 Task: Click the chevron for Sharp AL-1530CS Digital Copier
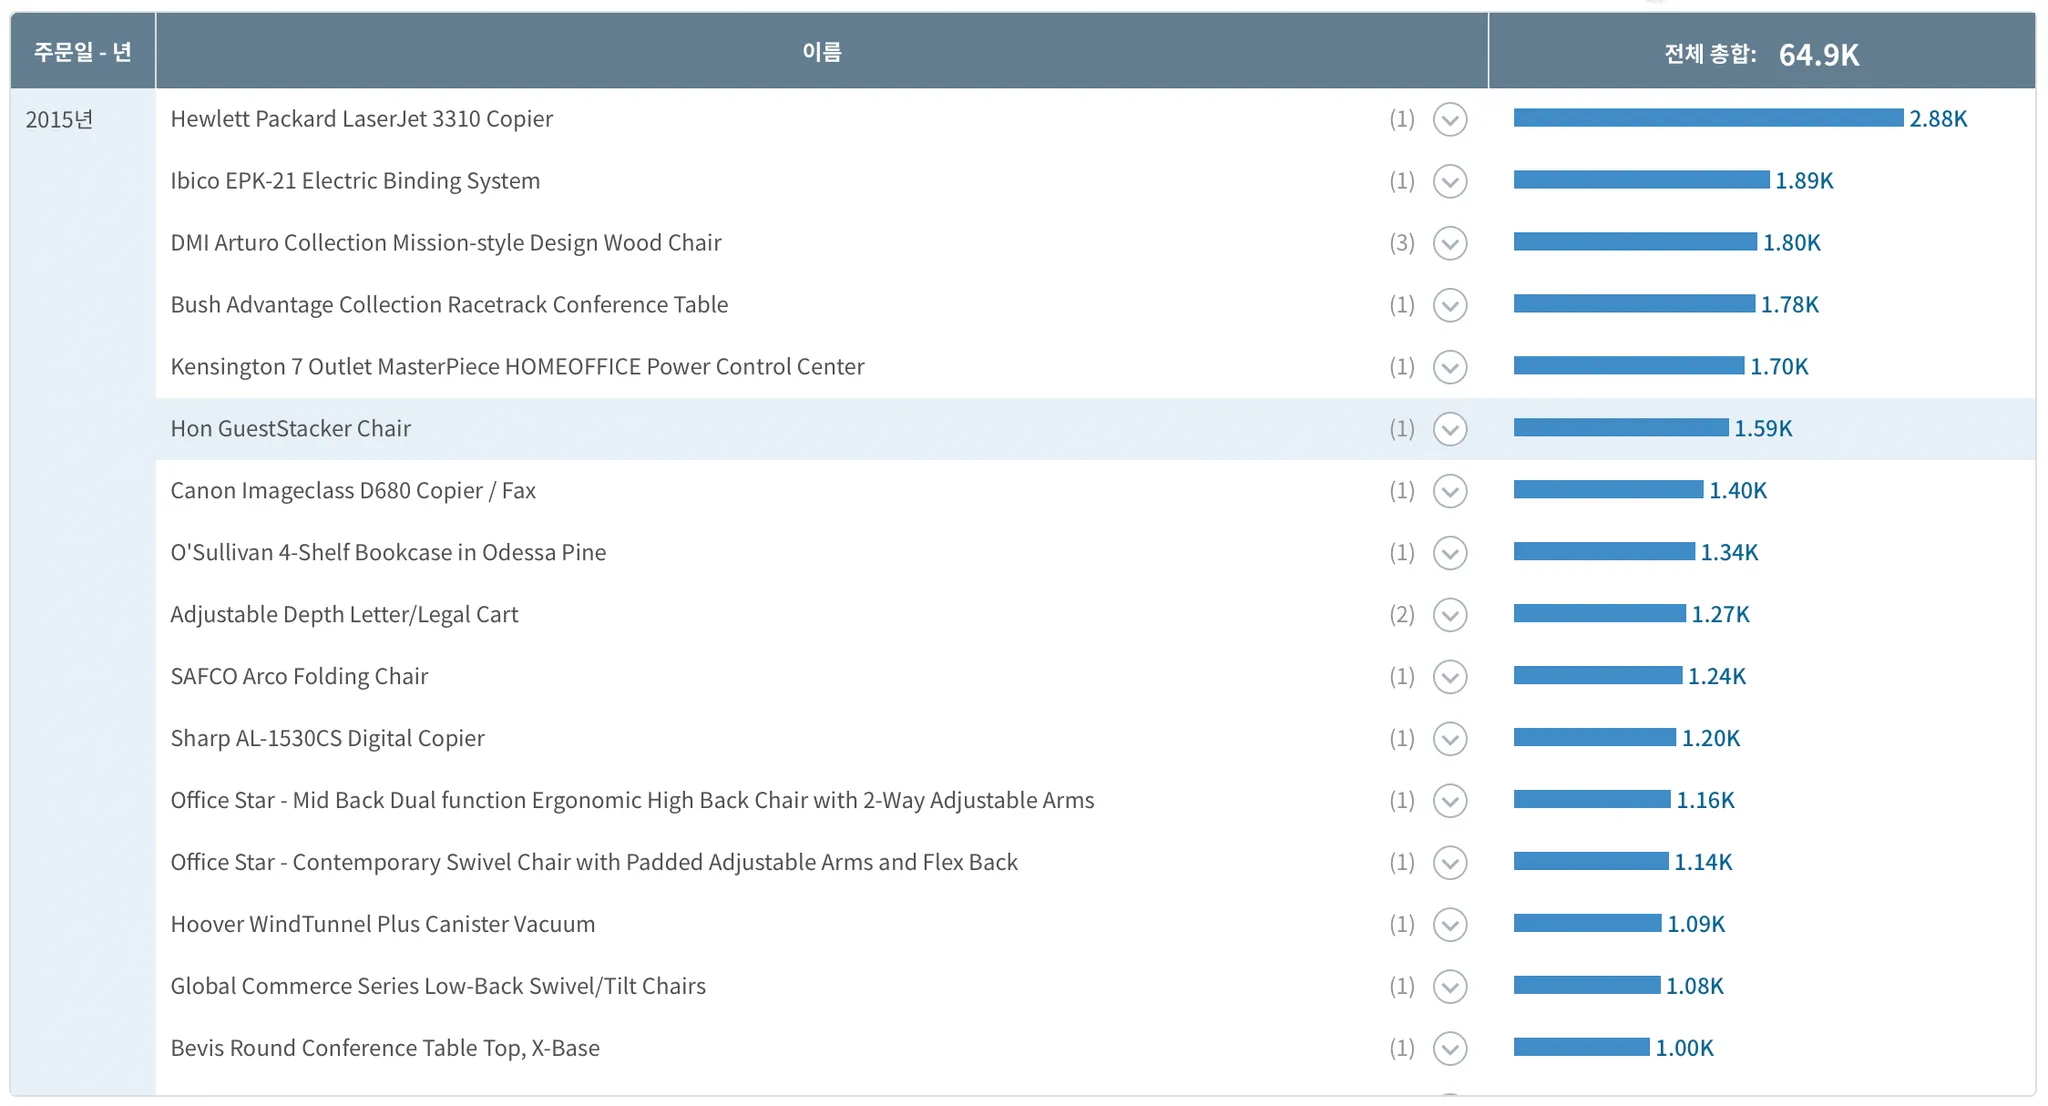1449,739
